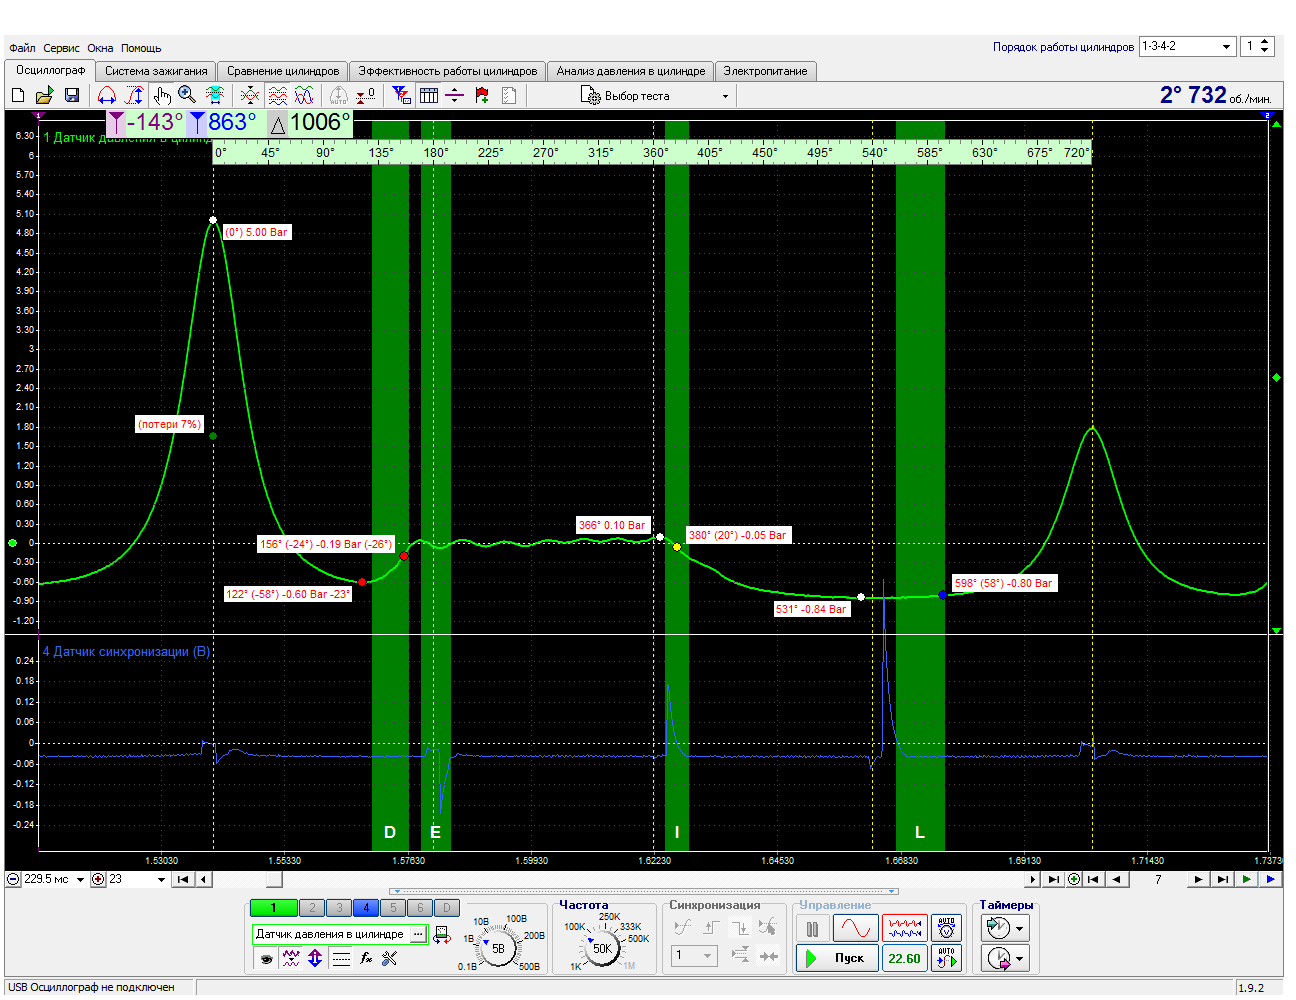Select the red-blue recorder waveform mode

click(905, 928)
